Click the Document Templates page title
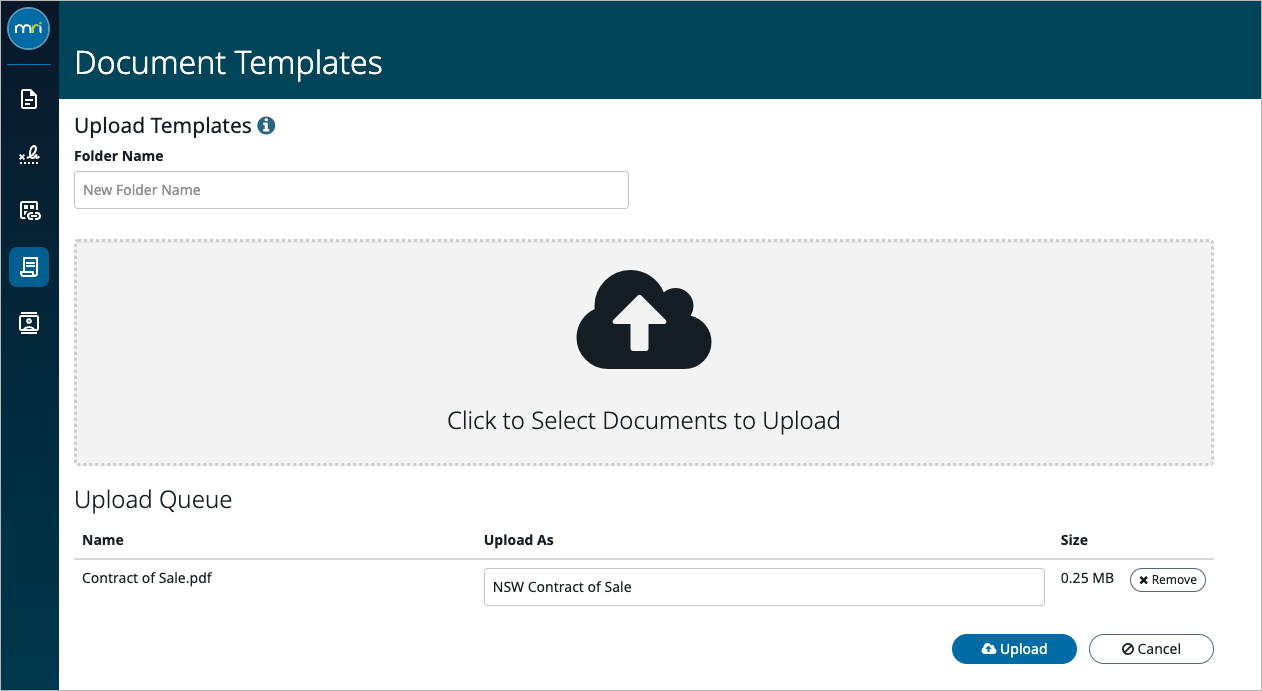This screenshot has height=691, width=1262. (x=228, y=62)
